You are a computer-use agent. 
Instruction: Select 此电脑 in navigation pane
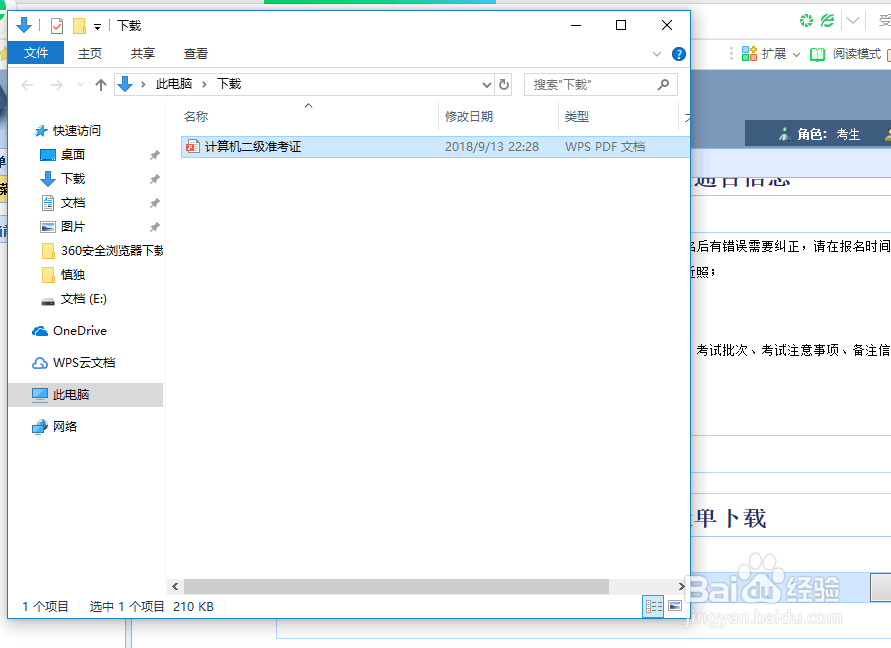(71, 394)
